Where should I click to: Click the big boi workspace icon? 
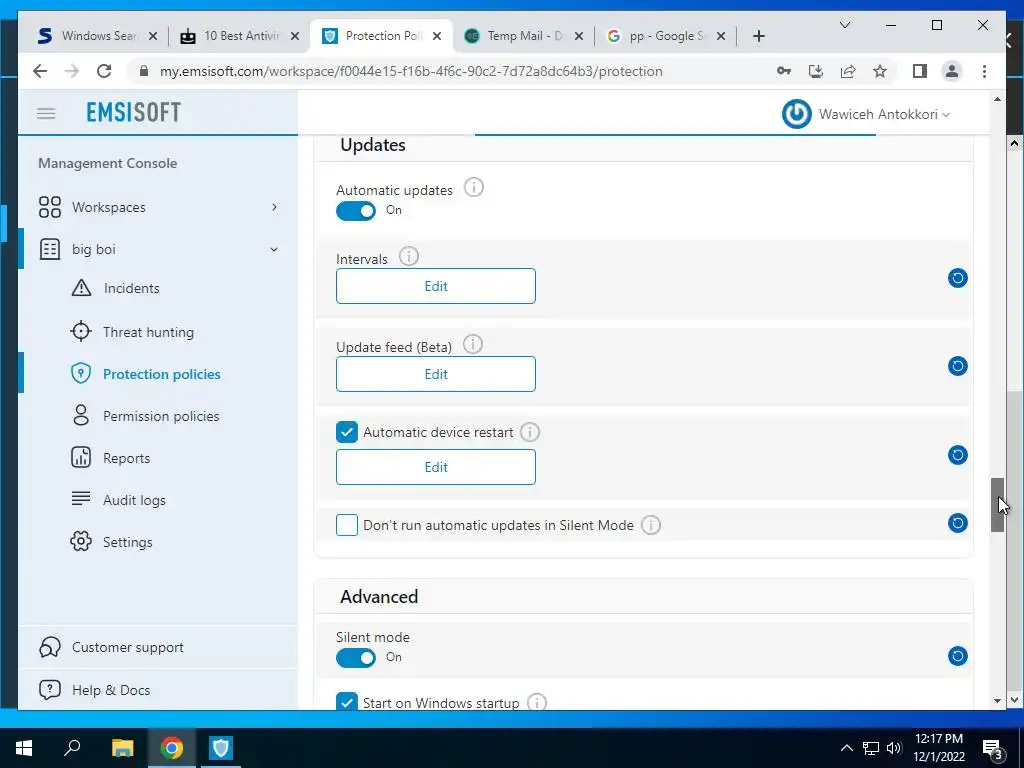click(x=50, y=249)
